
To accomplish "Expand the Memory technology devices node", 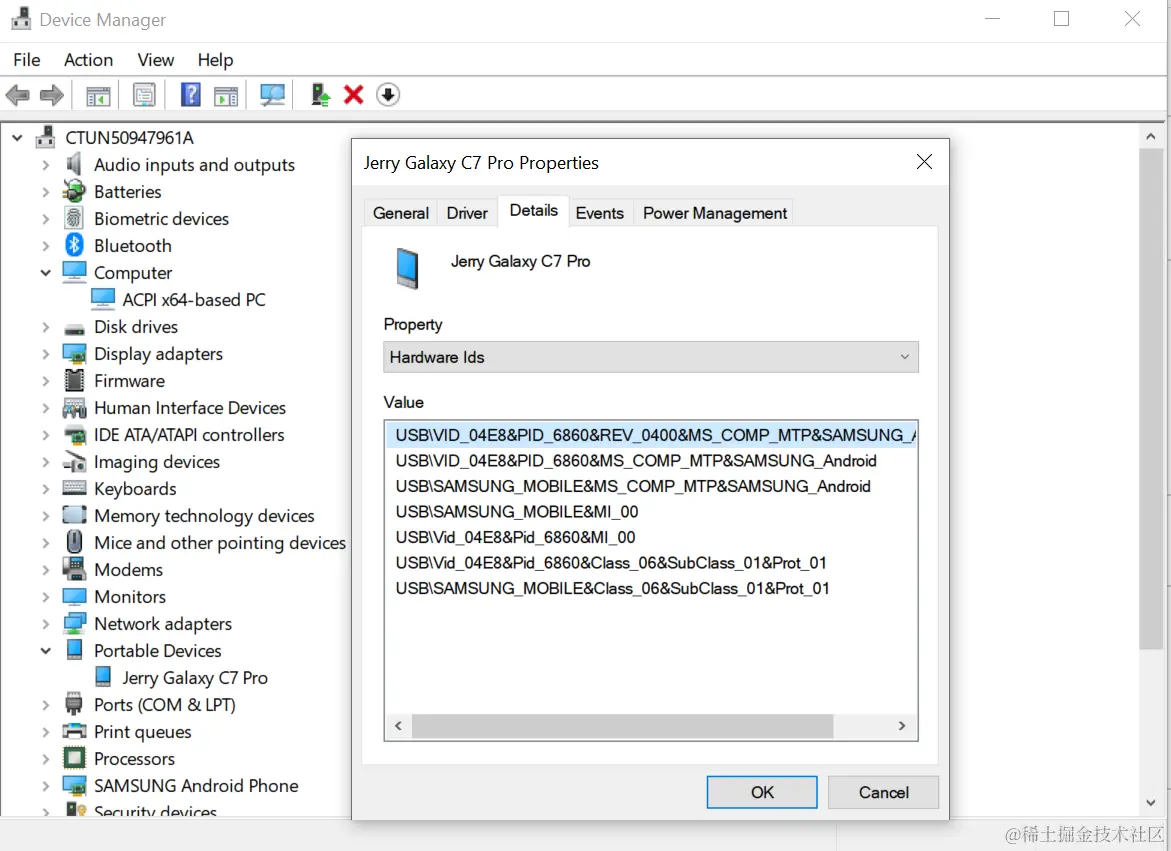I will coord(46,516).
